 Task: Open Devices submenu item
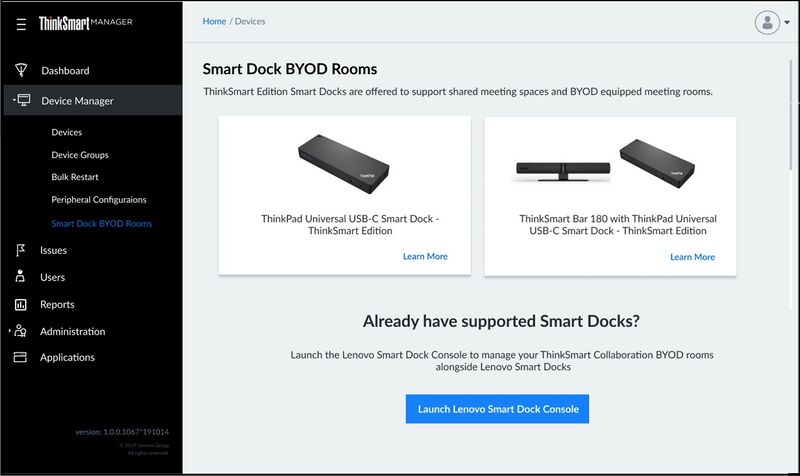[x=67, y=132]
